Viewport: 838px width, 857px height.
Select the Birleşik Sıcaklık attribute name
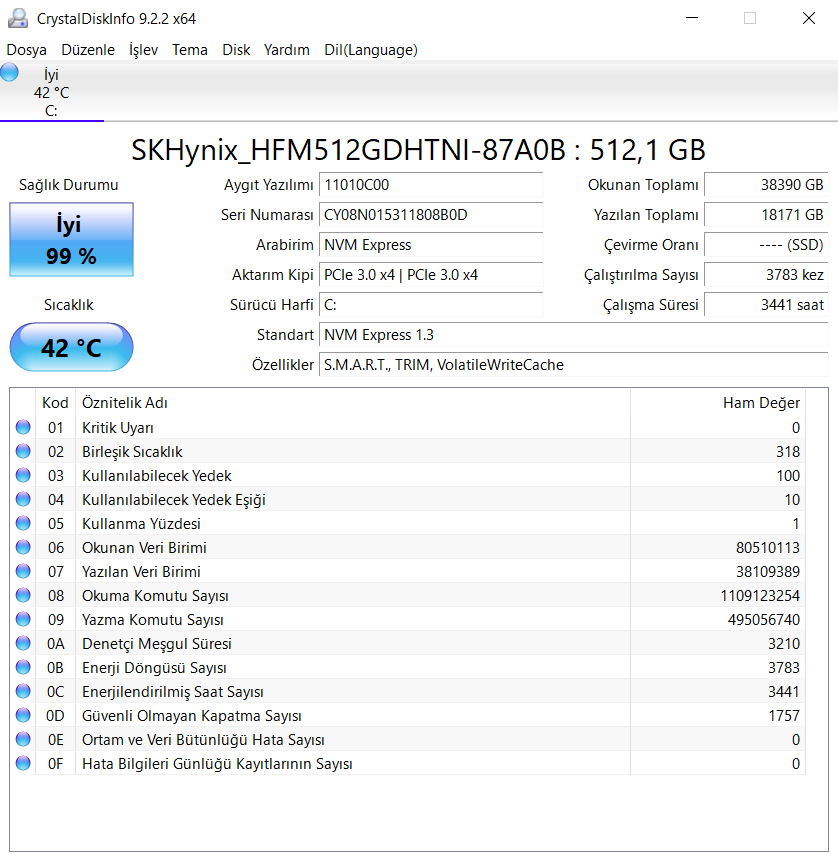pos(132,451)
